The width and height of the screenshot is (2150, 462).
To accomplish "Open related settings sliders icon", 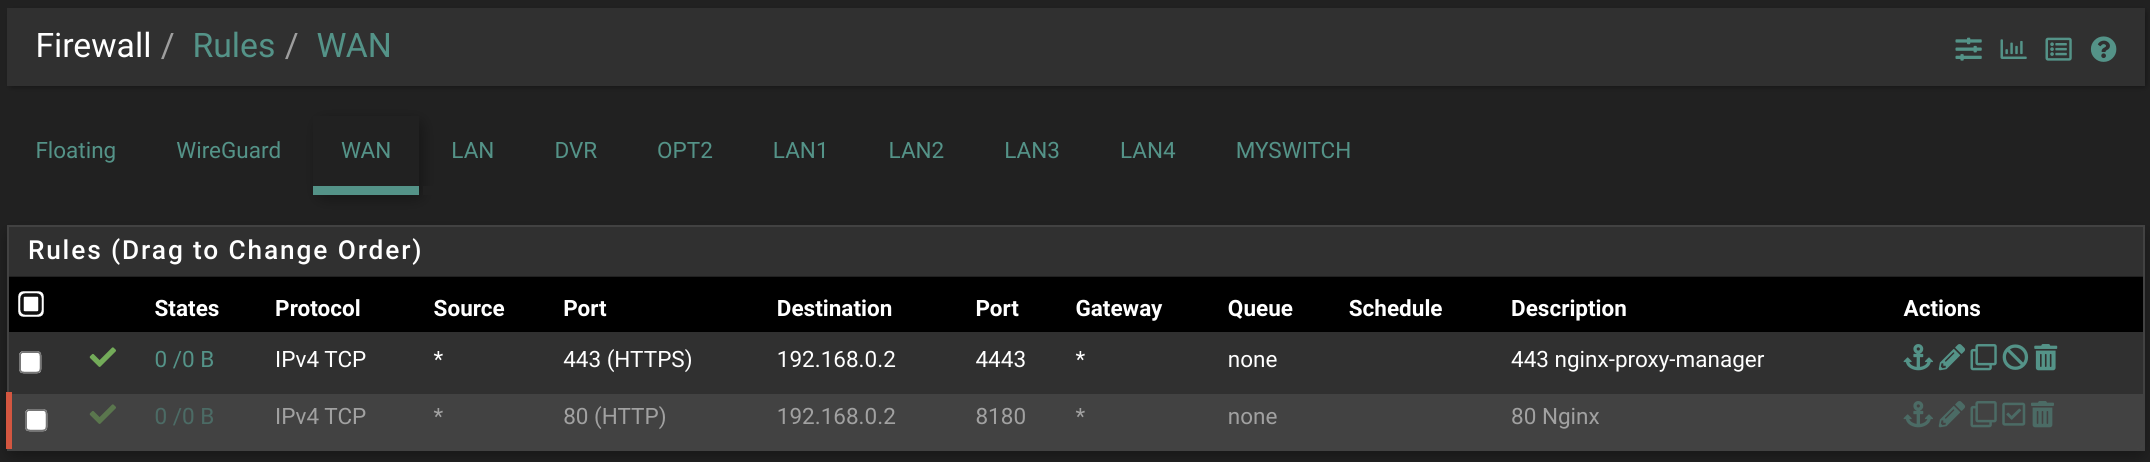I will (1968, 49).
